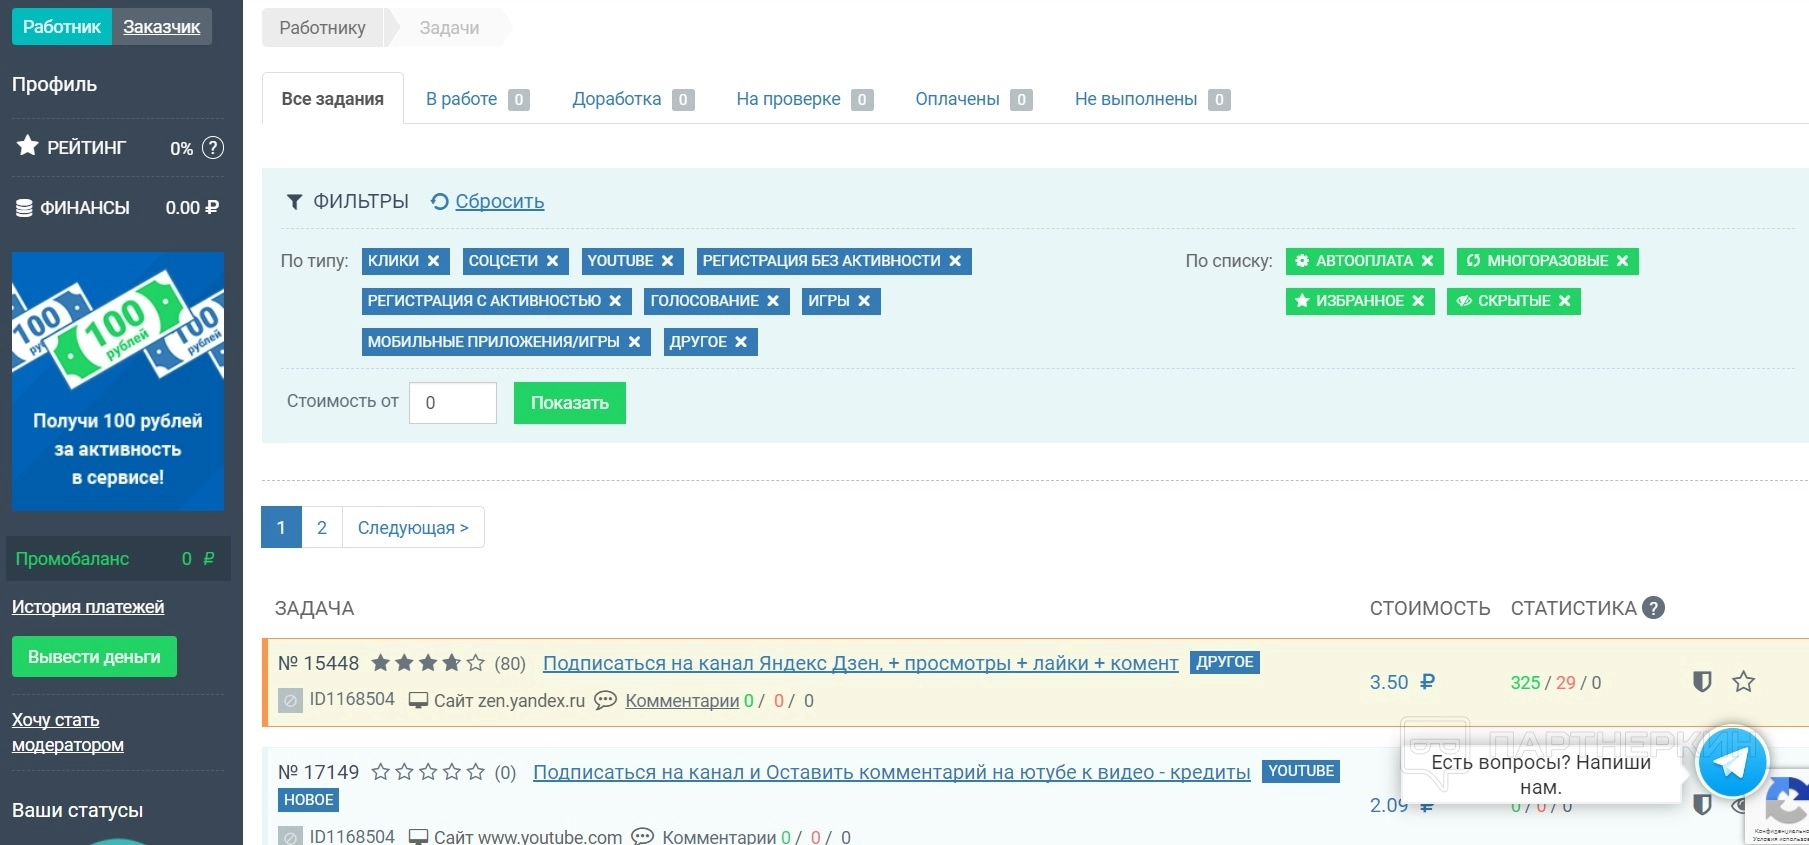Remove the КЛИКИ filter using its X
The width and height of the screenshot is (1809, 845).
[434, 261]
